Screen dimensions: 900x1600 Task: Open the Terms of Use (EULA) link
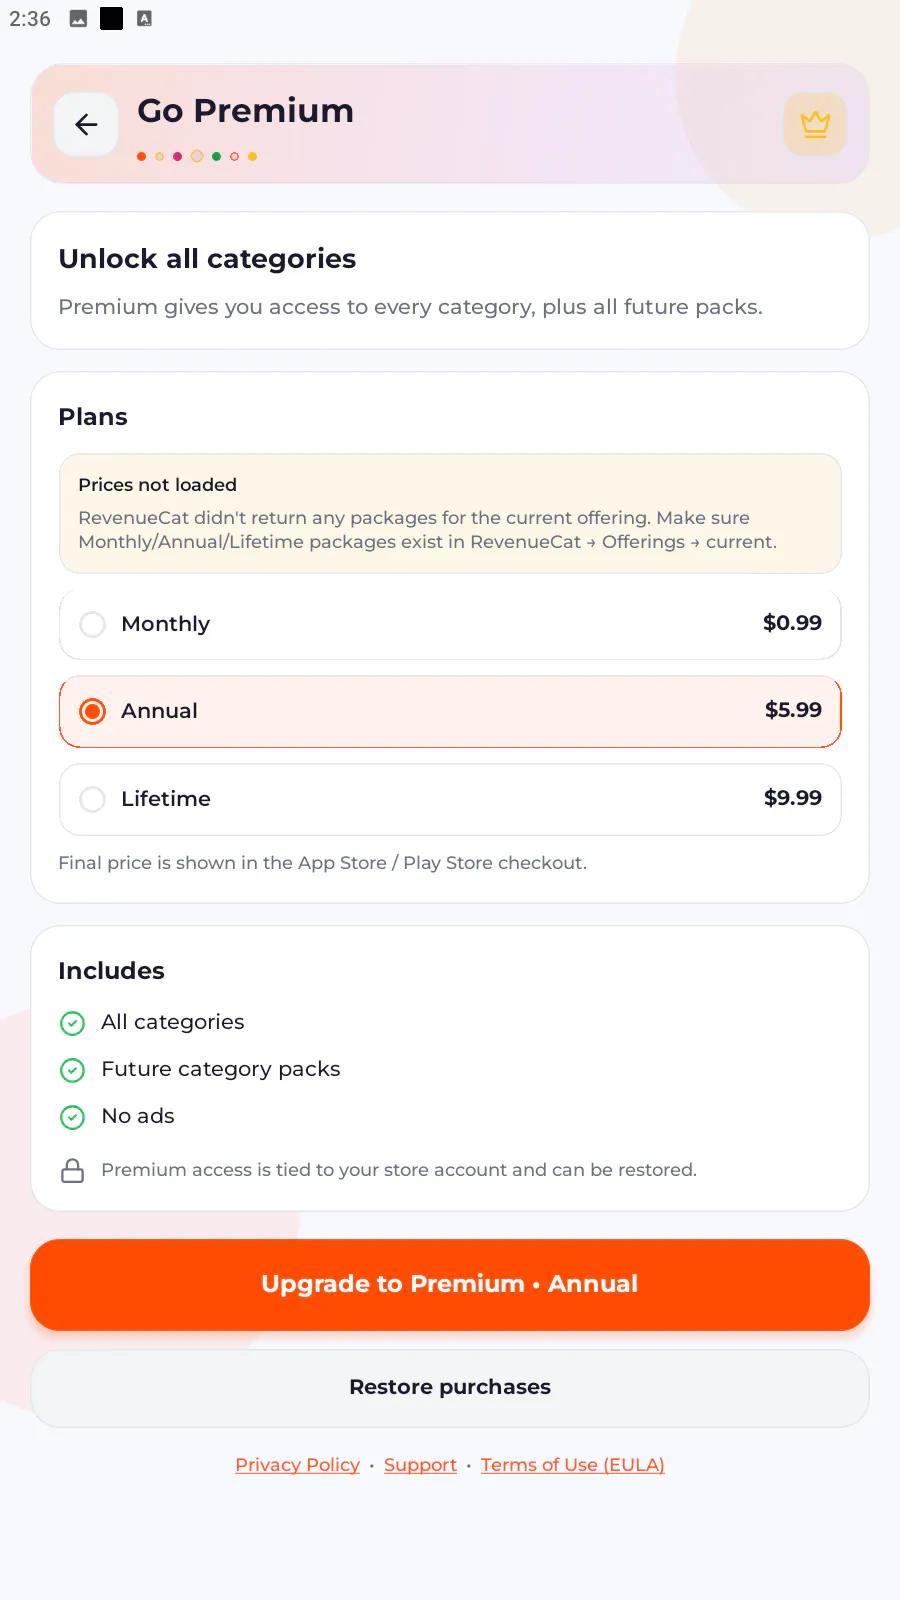[573, 1465]
